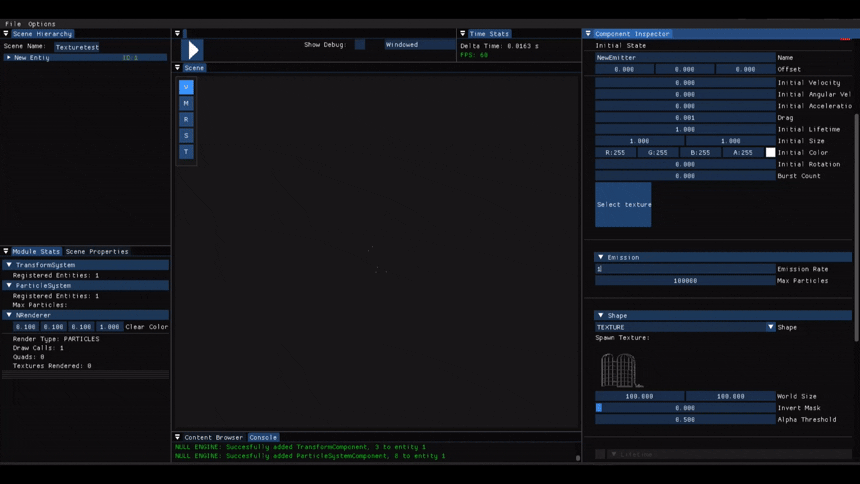Image resolution: width=860 pixels, height=484 pixels.
Task: Click the Console panel scrollbar
Action: tap(578, 458)
